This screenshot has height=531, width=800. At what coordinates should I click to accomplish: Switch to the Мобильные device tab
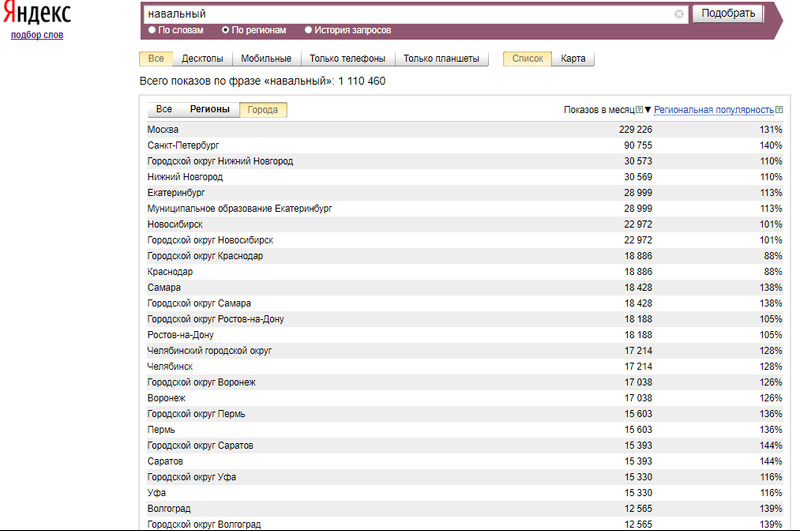266,59
